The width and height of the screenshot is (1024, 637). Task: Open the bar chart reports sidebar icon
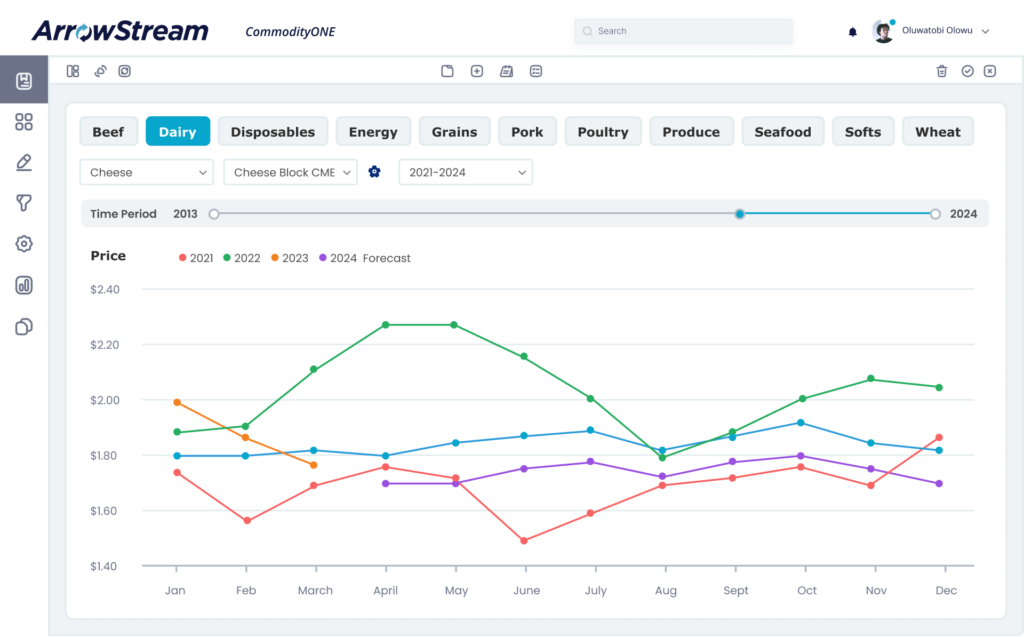pyautogui.click(x=24, y=285)
